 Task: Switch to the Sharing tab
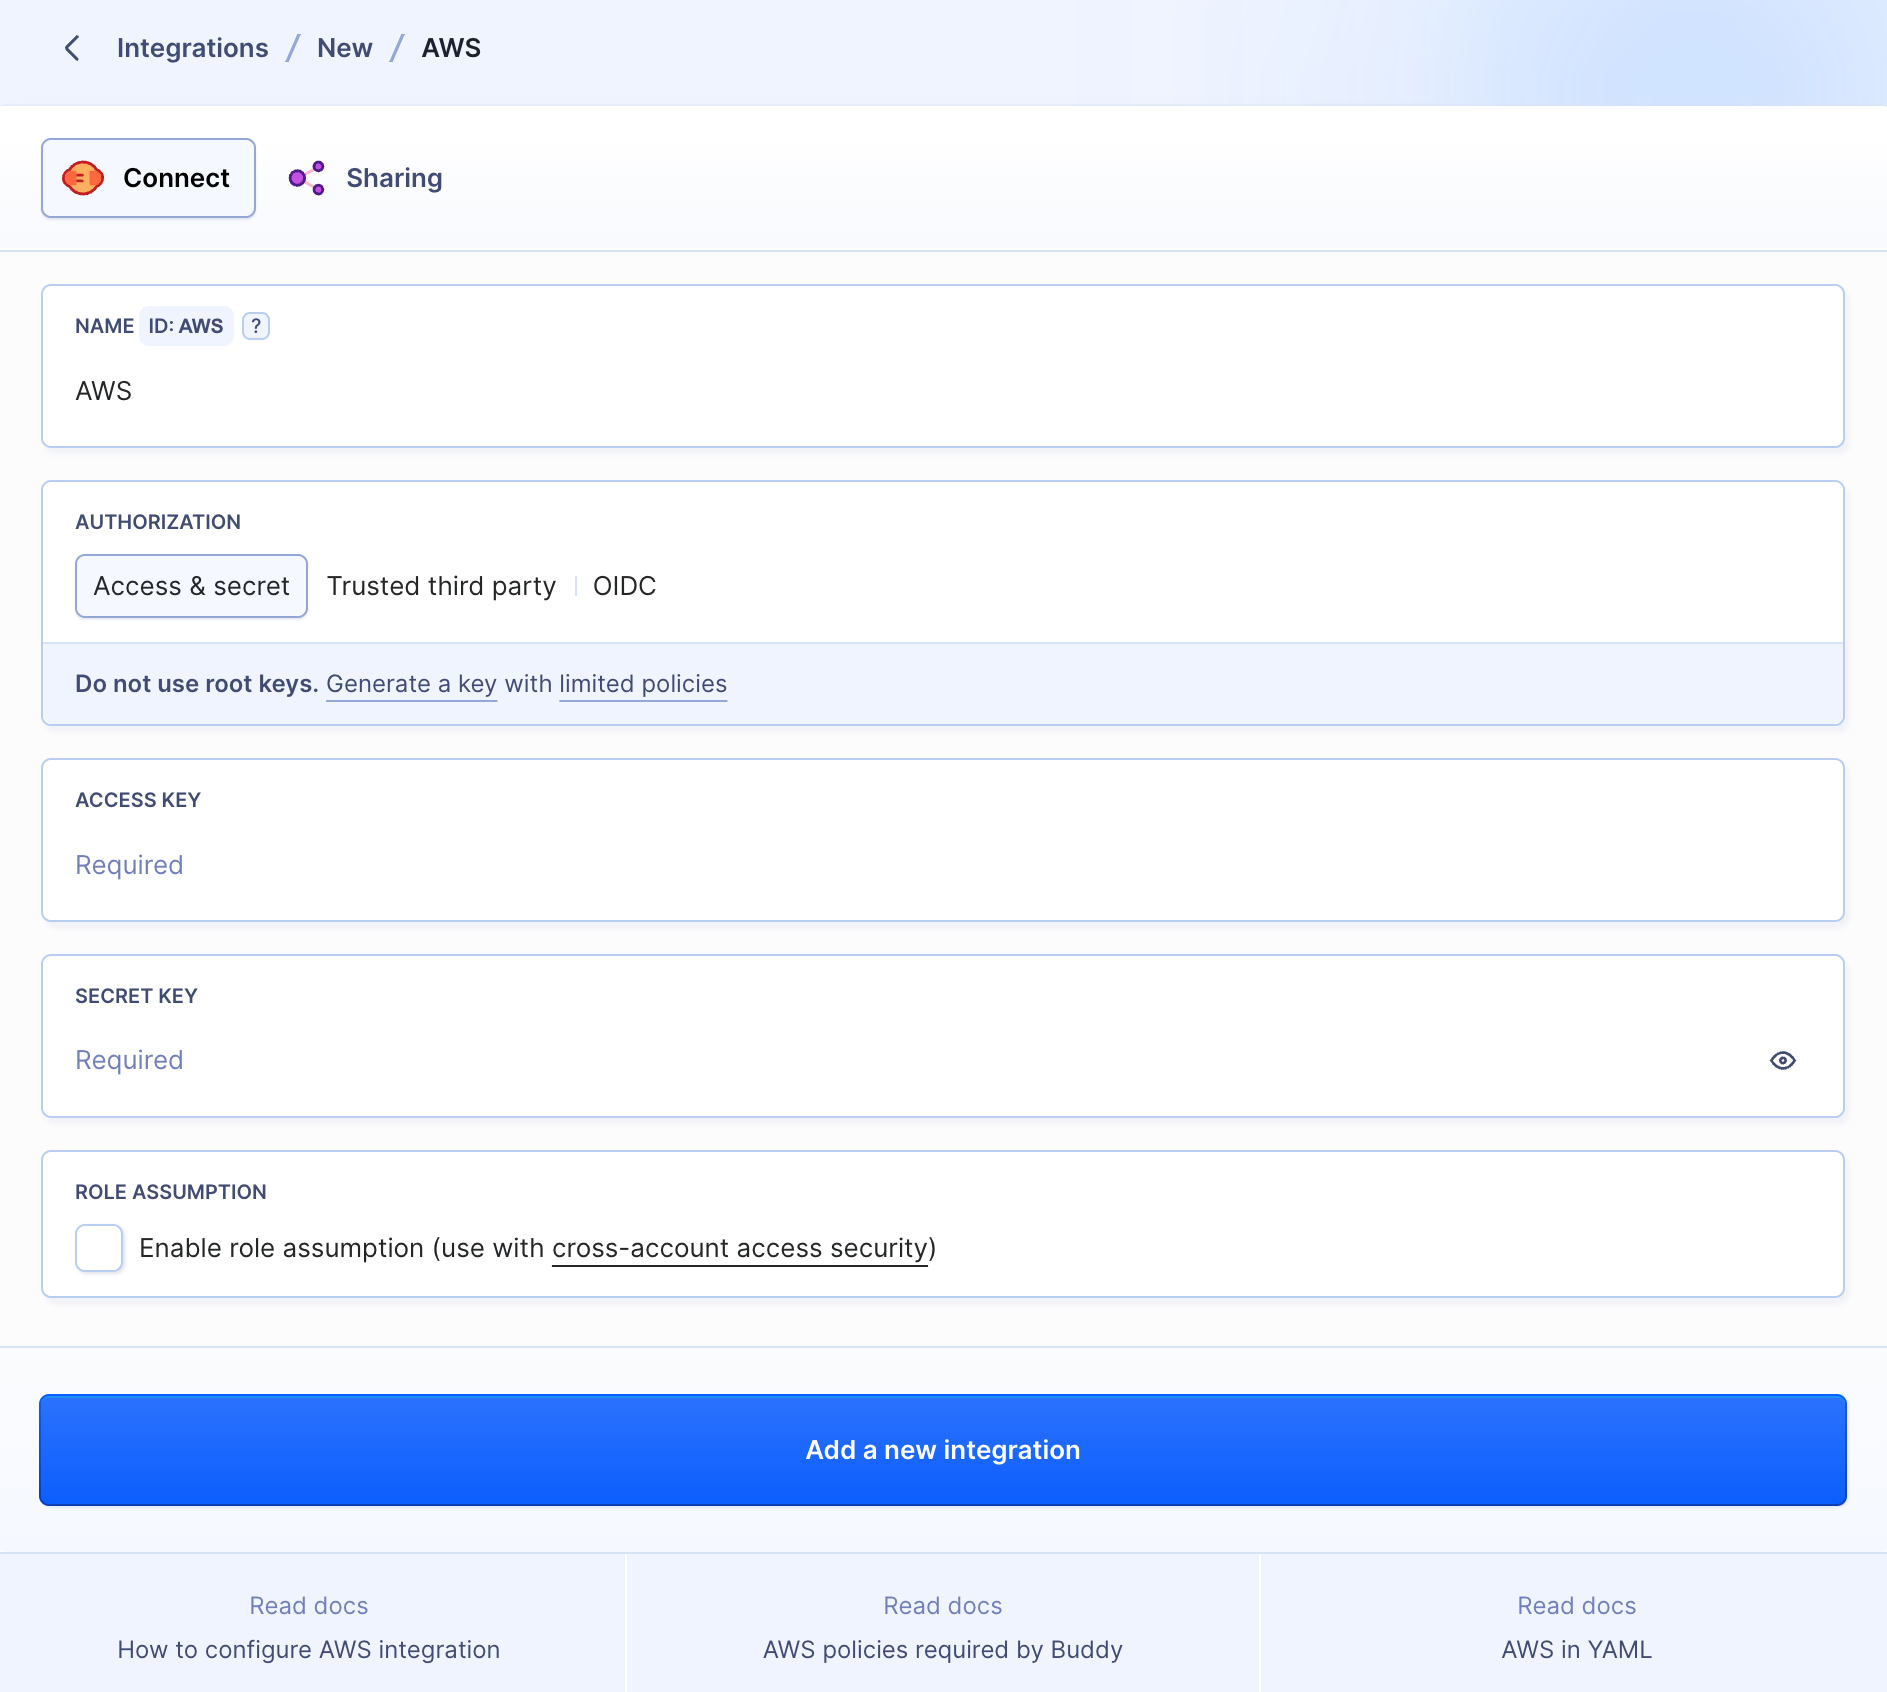365,178
